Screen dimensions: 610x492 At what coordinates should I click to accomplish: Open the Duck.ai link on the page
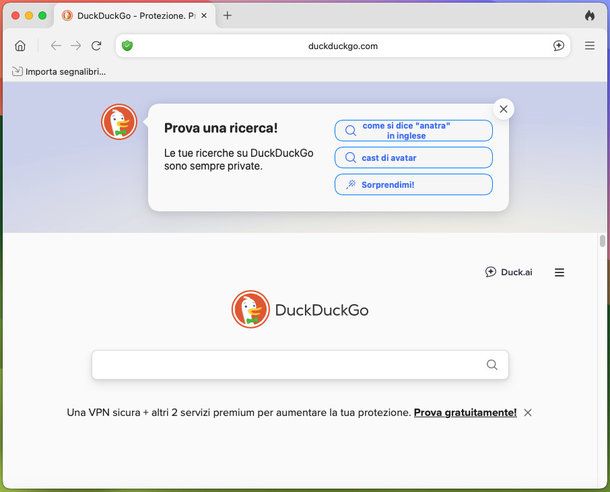pyautogui.click(x=509, y=272)
